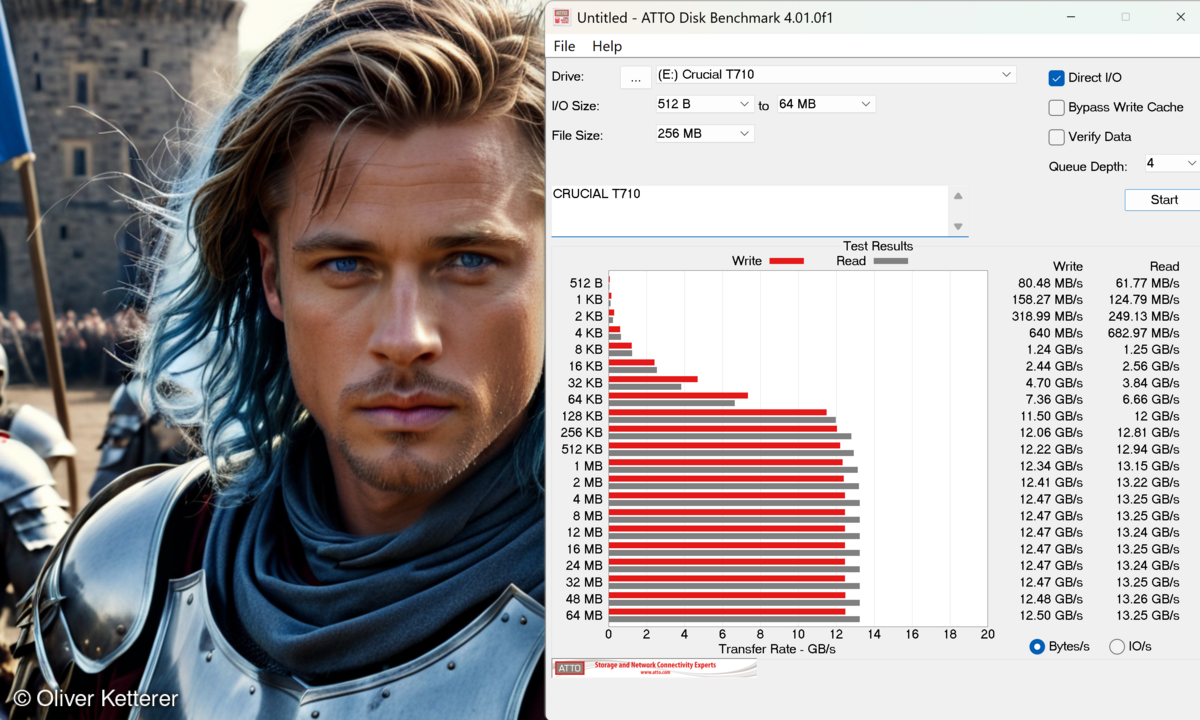Viewport: 1200px width, 720px height.
Task: Open the Drive dropdown showing Crucial T710
Action: point(835,75)
